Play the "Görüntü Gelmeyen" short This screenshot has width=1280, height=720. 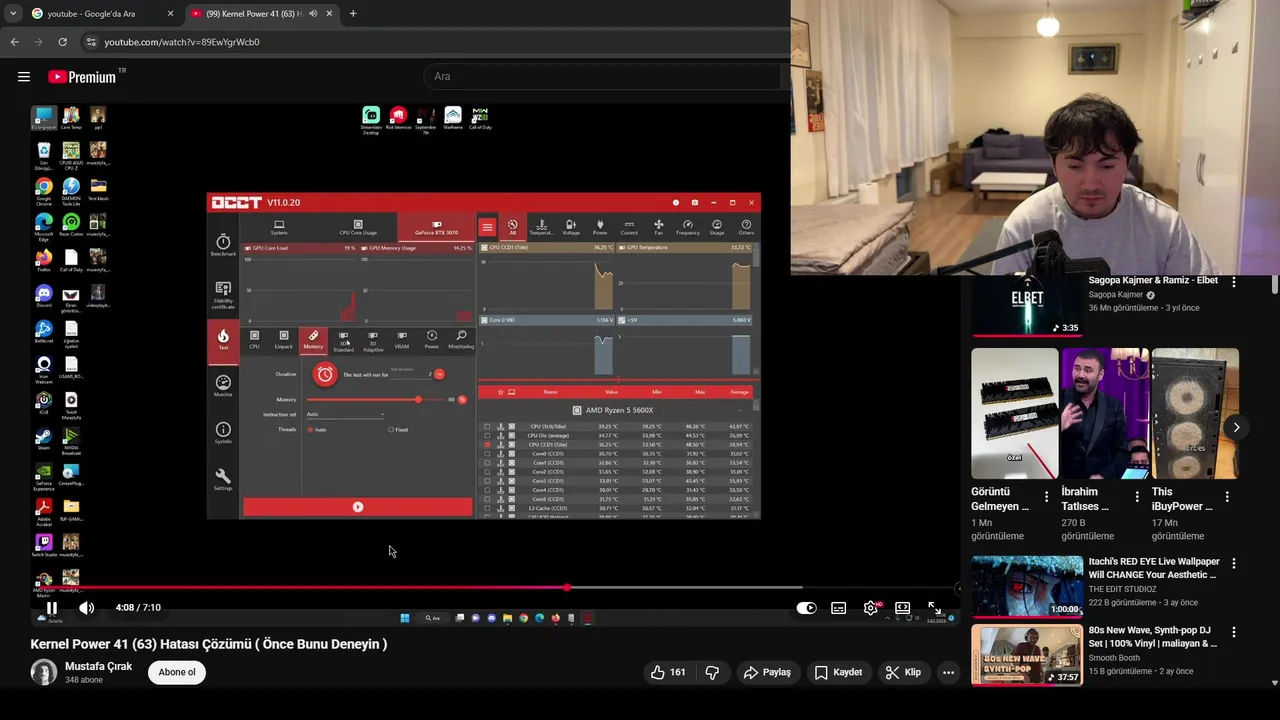1014,413
